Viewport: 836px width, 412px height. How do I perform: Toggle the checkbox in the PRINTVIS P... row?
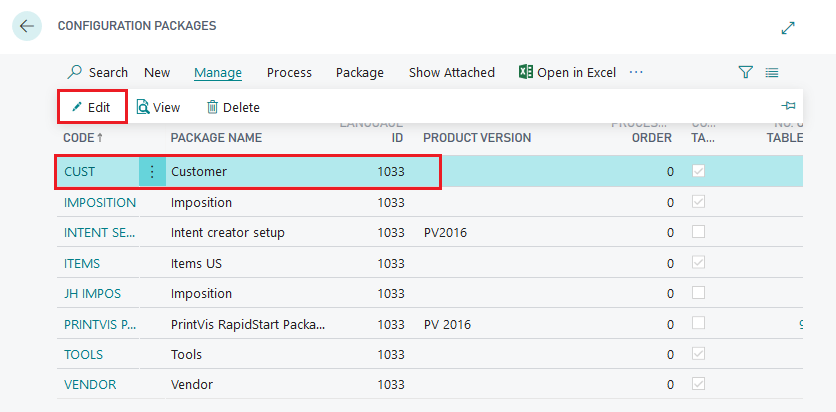click(x=698, y=323)
